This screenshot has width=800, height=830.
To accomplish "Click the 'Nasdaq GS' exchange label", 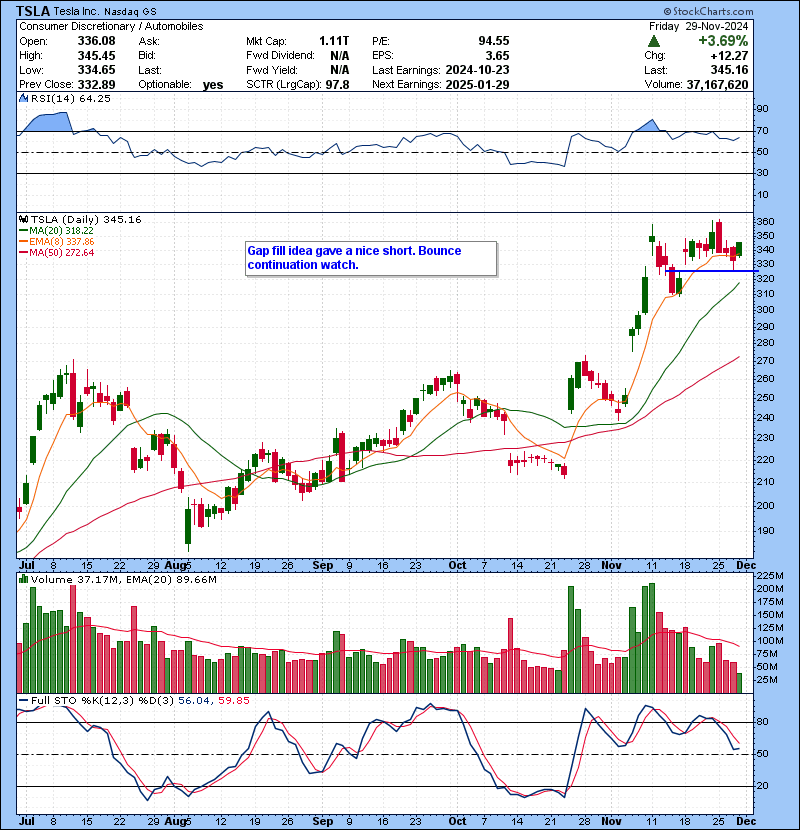I will tap(130, 12).
